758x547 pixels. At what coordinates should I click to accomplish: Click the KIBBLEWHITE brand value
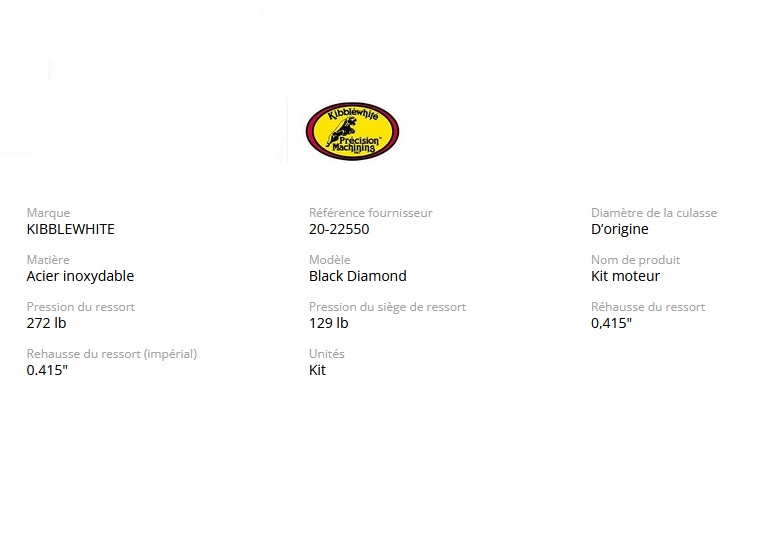[x=70, y=229]
